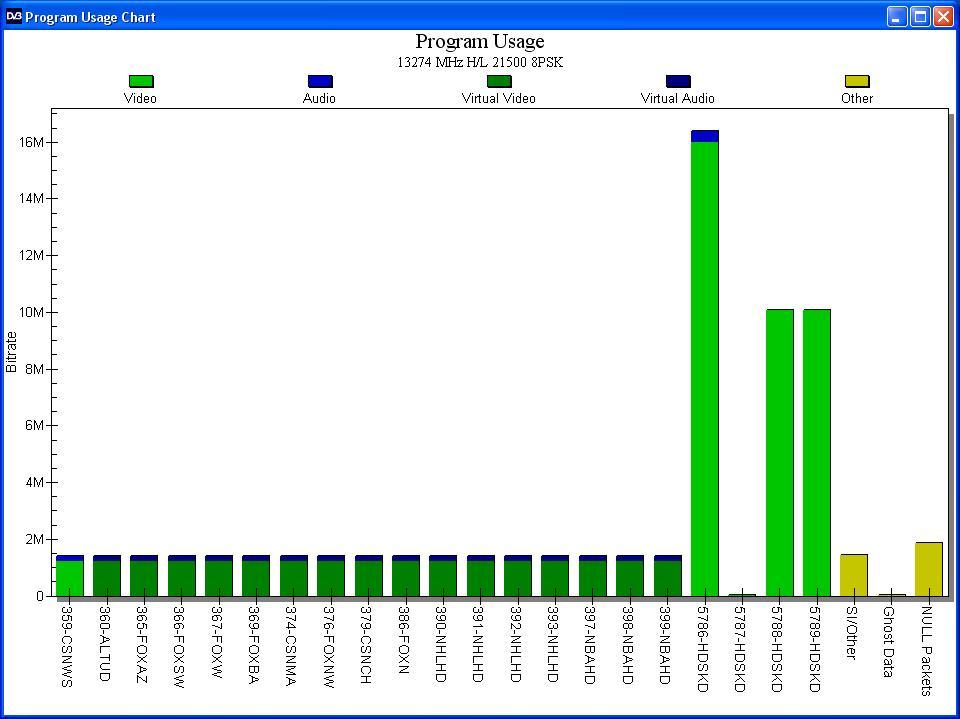This screenshot has height=719, width=960.
Task: Click the Program Usage chart title
Action: click(x=479, y=41)
